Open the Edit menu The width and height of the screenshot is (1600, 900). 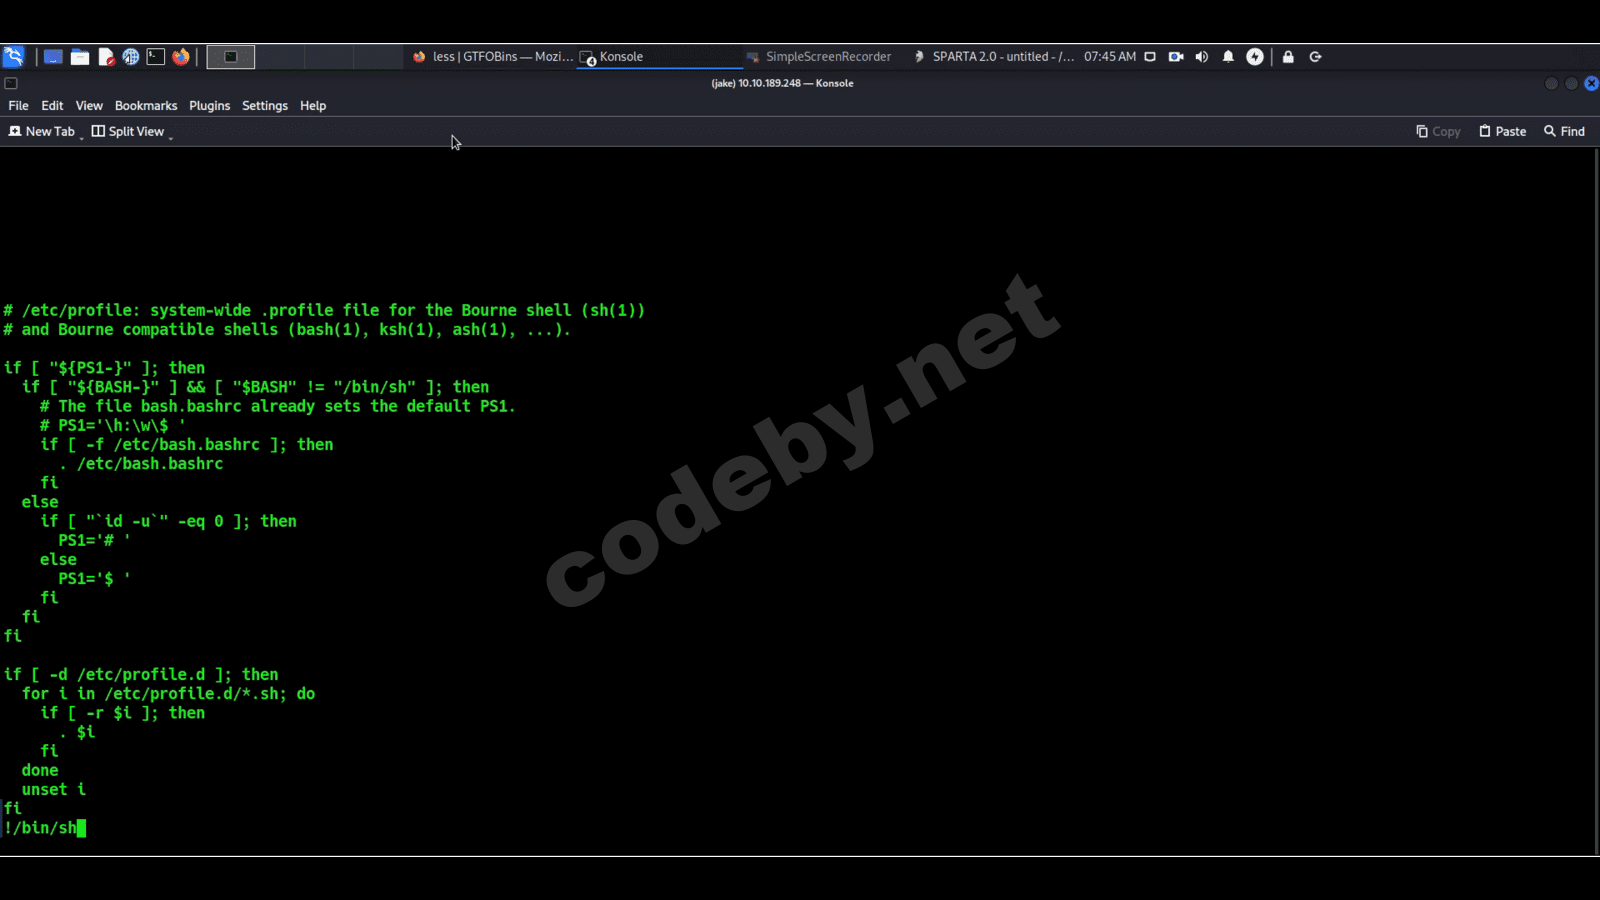pyautogui.click(x=52, y=106)
